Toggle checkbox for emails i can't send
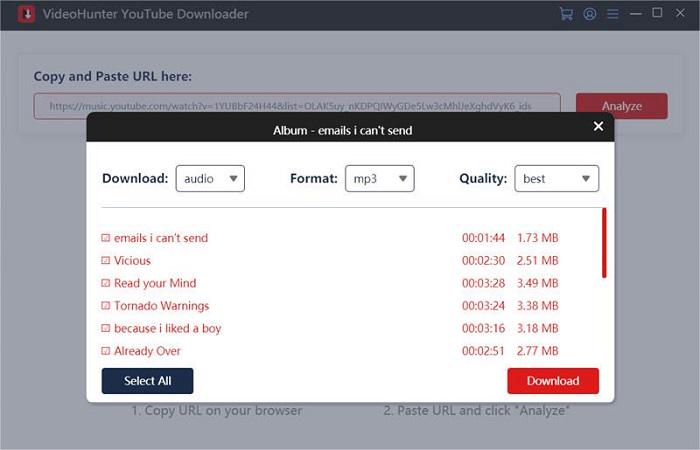Viewport: 700px width, 450px height. (105, 238)
